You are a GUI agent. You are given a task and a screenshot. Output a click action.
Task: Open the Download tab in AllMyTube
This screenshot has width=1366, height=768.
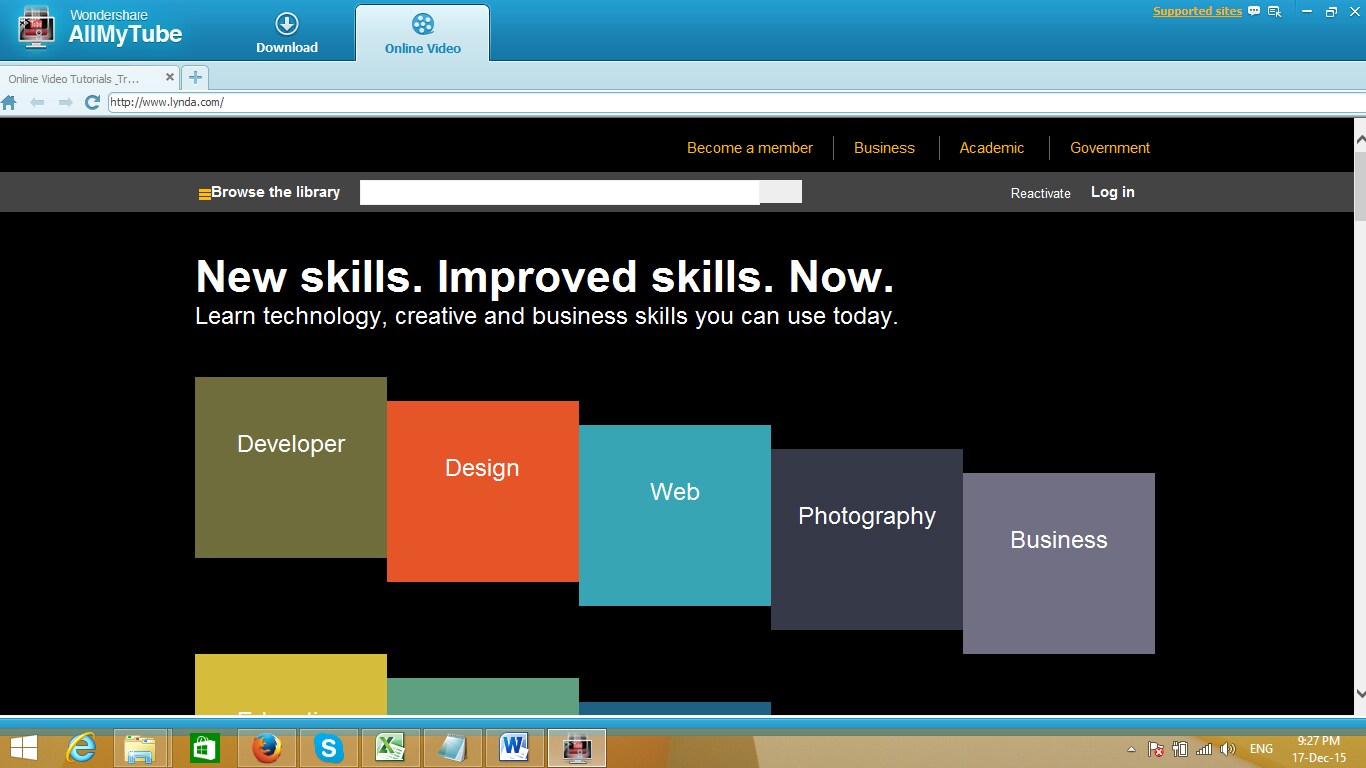pos(287,32)
